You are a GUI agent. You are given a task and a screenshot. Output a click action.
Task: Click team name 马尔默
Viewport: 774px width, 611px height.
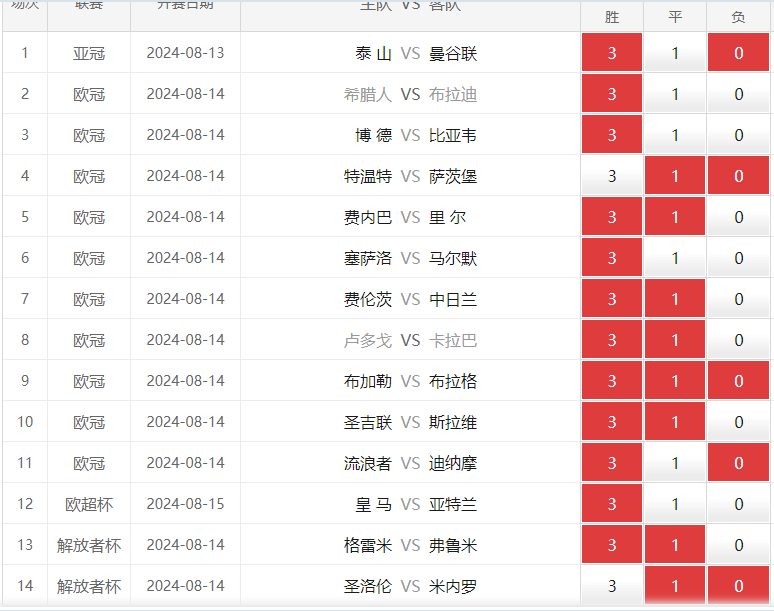point(453,258)
